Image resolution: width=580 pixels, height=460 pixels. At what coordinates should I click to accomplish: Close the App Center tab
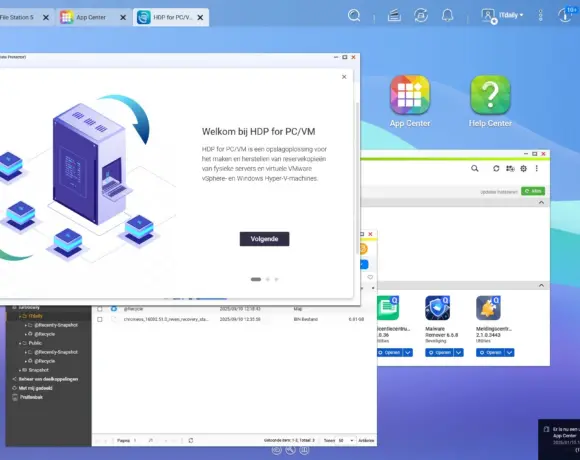pos(123,17)
